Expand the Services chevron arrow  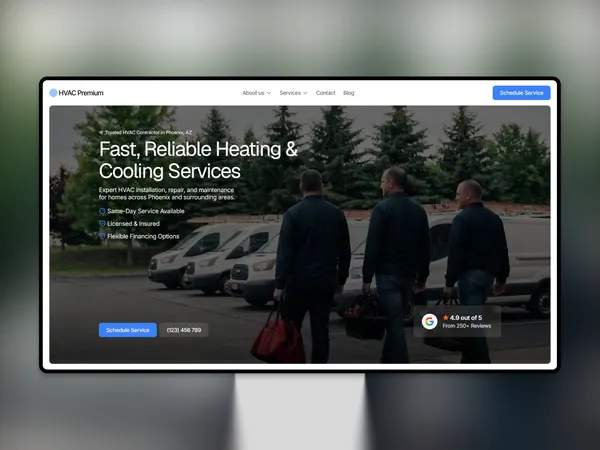click(x=305, y=93)
